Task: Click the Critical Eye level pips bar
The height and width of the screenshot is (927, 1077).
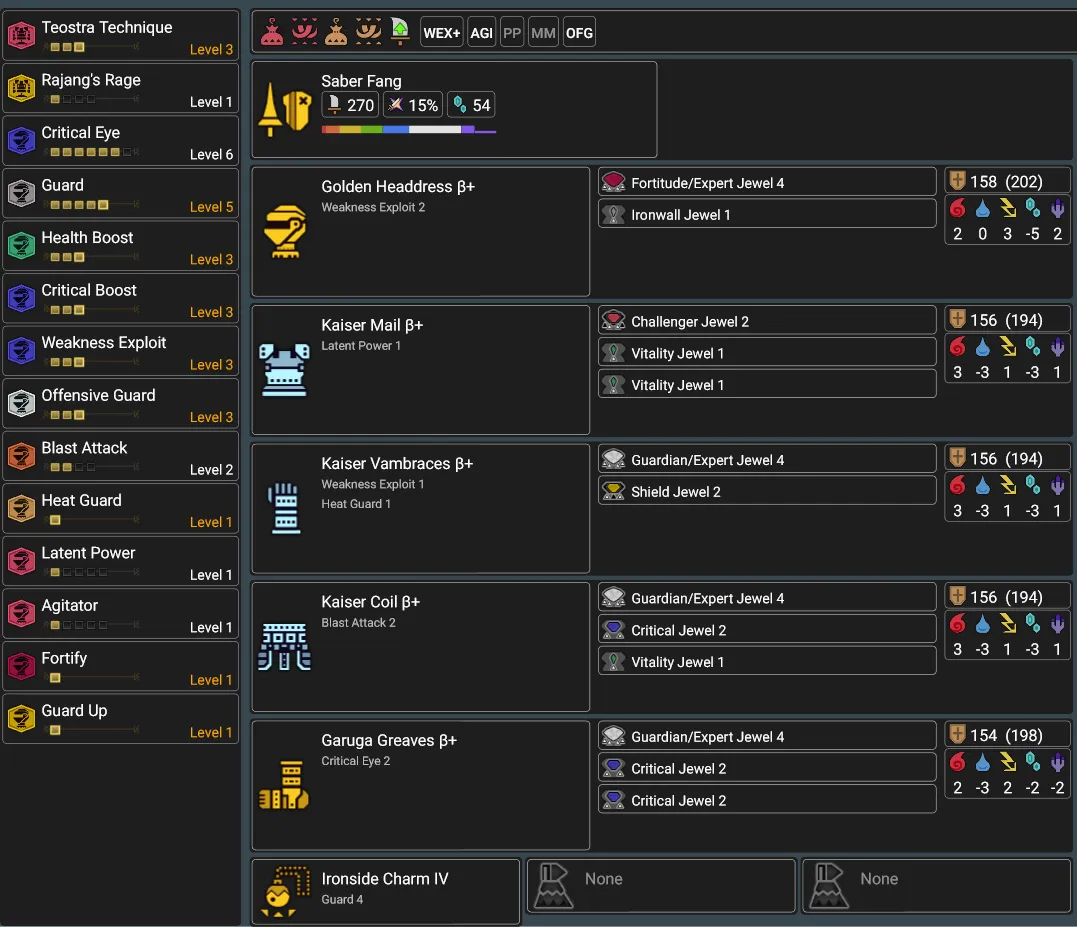Action: [x=91, y=152]
